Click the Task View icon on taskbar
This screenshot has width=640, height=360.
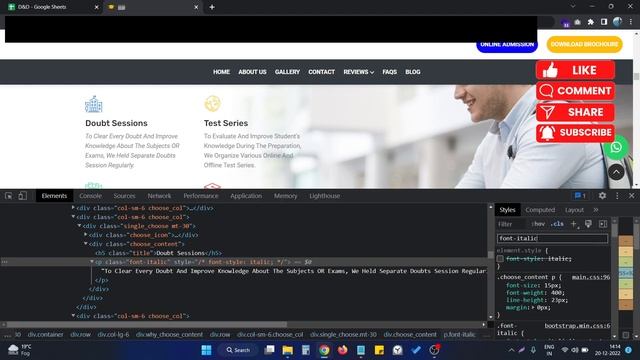coord(269,350)
